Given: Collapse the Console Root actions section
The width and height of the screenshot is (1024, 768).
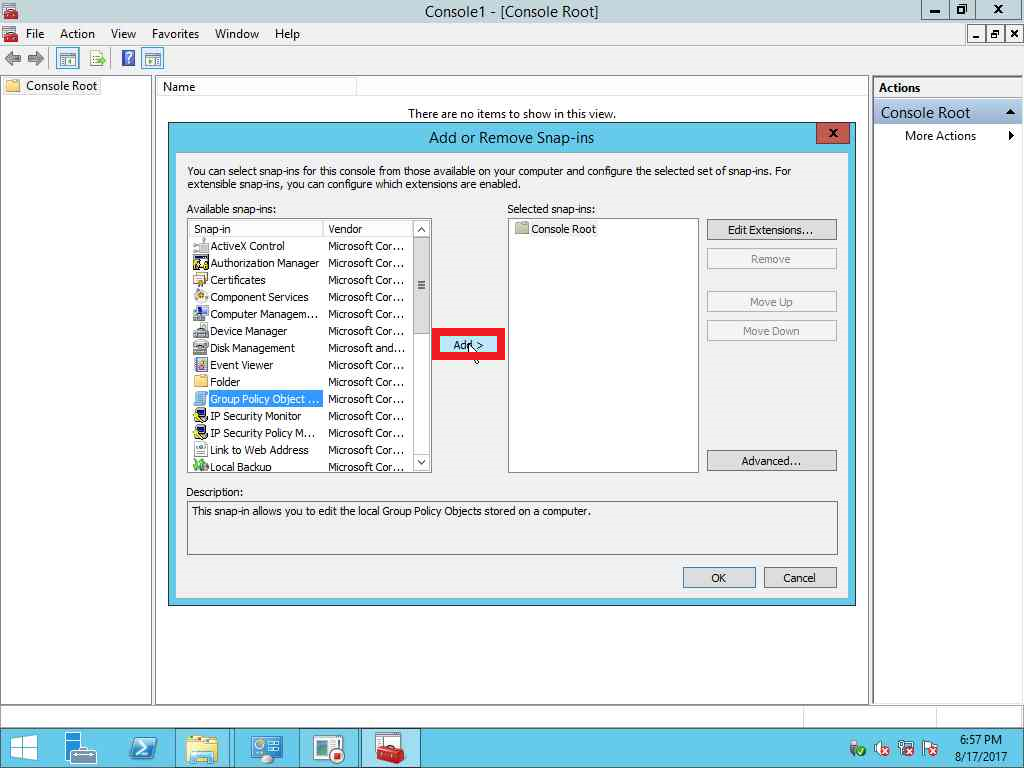Looking at the screenshot, I should (x=1010, y=113).
